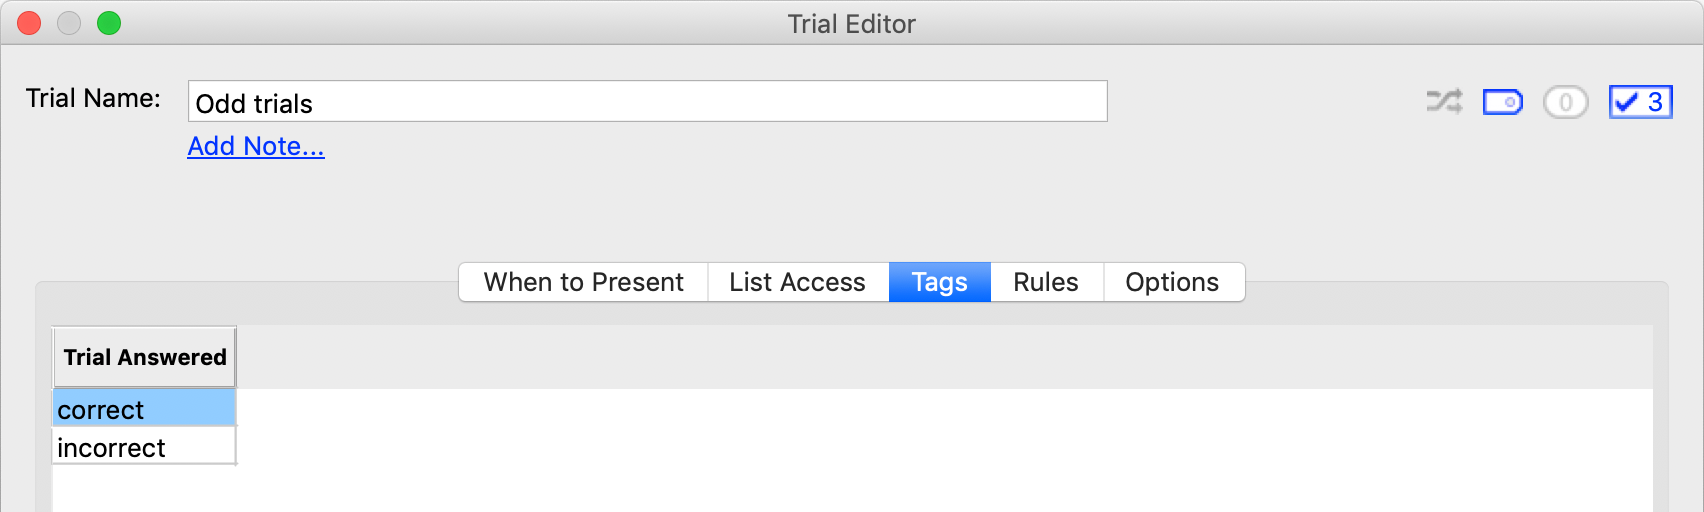Click the Trial Name label
The width and height of the screenshot is (1704, 512).
click(x=93, y=98)
